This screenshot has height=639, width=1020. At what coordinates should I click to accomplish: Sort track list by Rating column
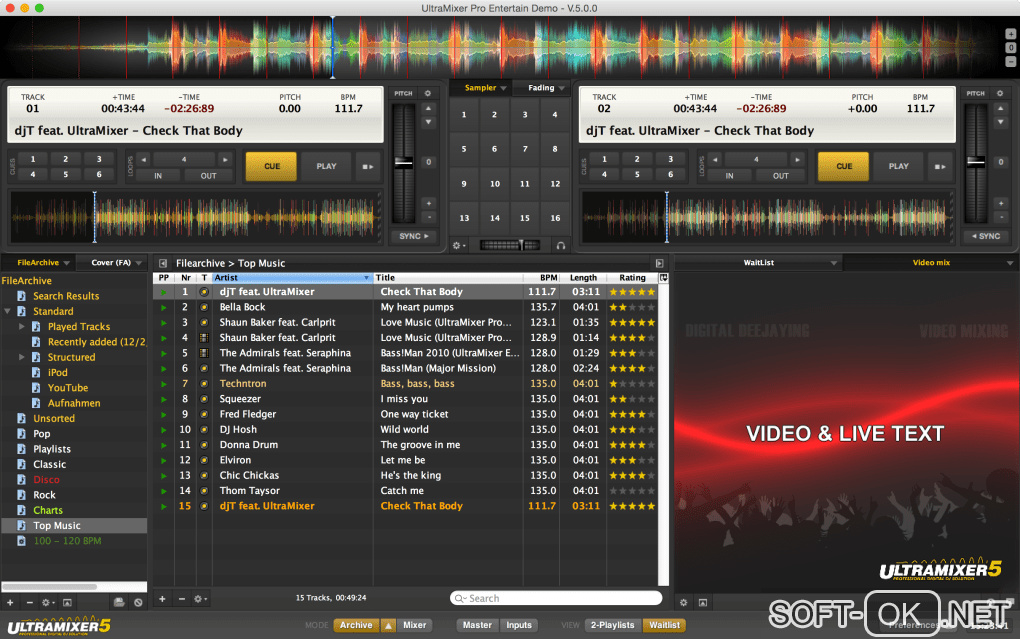[x=632, y=278]
